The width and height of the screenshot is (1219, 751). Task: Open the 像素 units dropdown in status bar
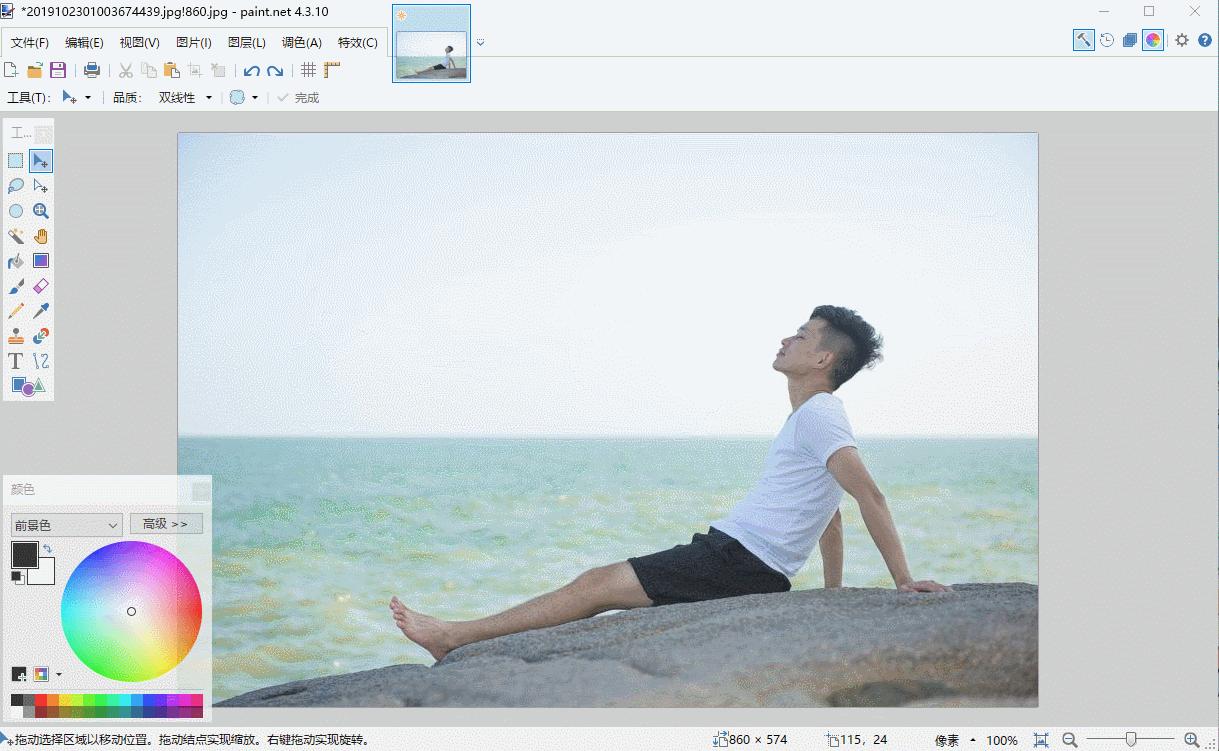(953, 740)
